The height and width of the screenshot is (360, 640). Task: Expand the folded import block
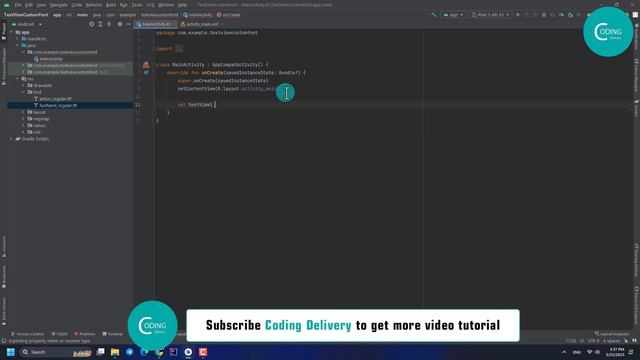tap(179, 49)
